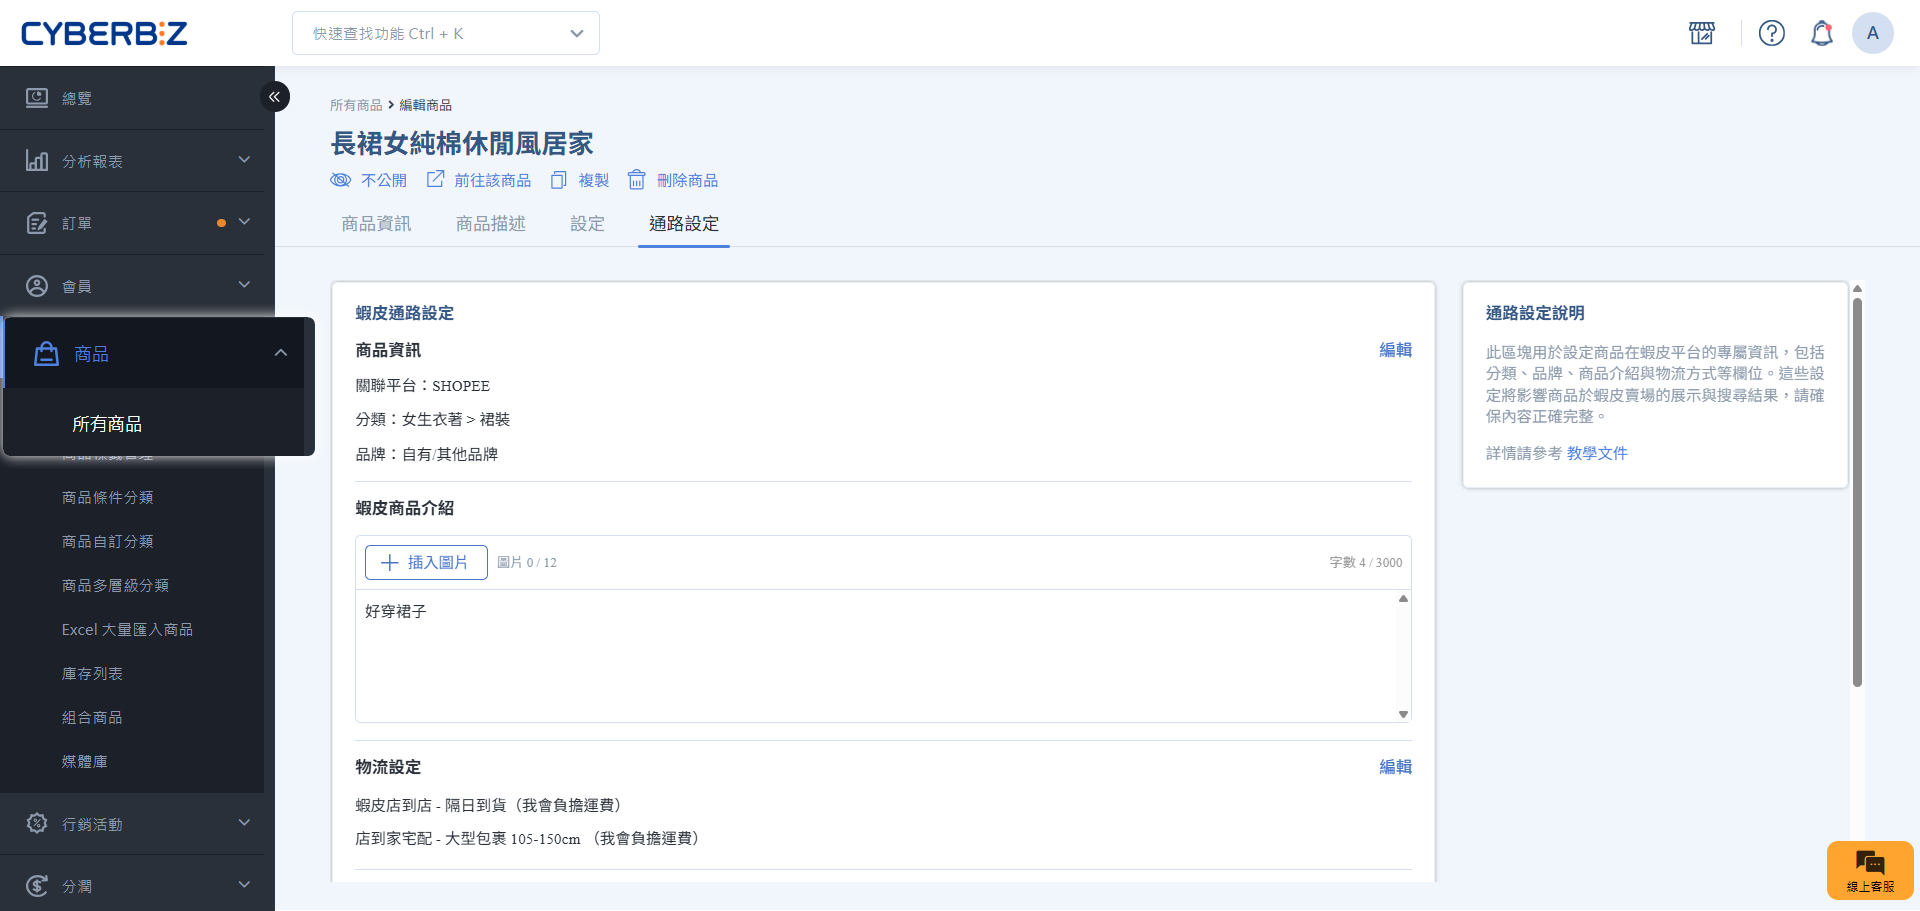The width and height of the screenshot is (1920, 911).
Task: Switch to the 商品資訊 tab
Action: pyautogui.click(x=376, y=224)
